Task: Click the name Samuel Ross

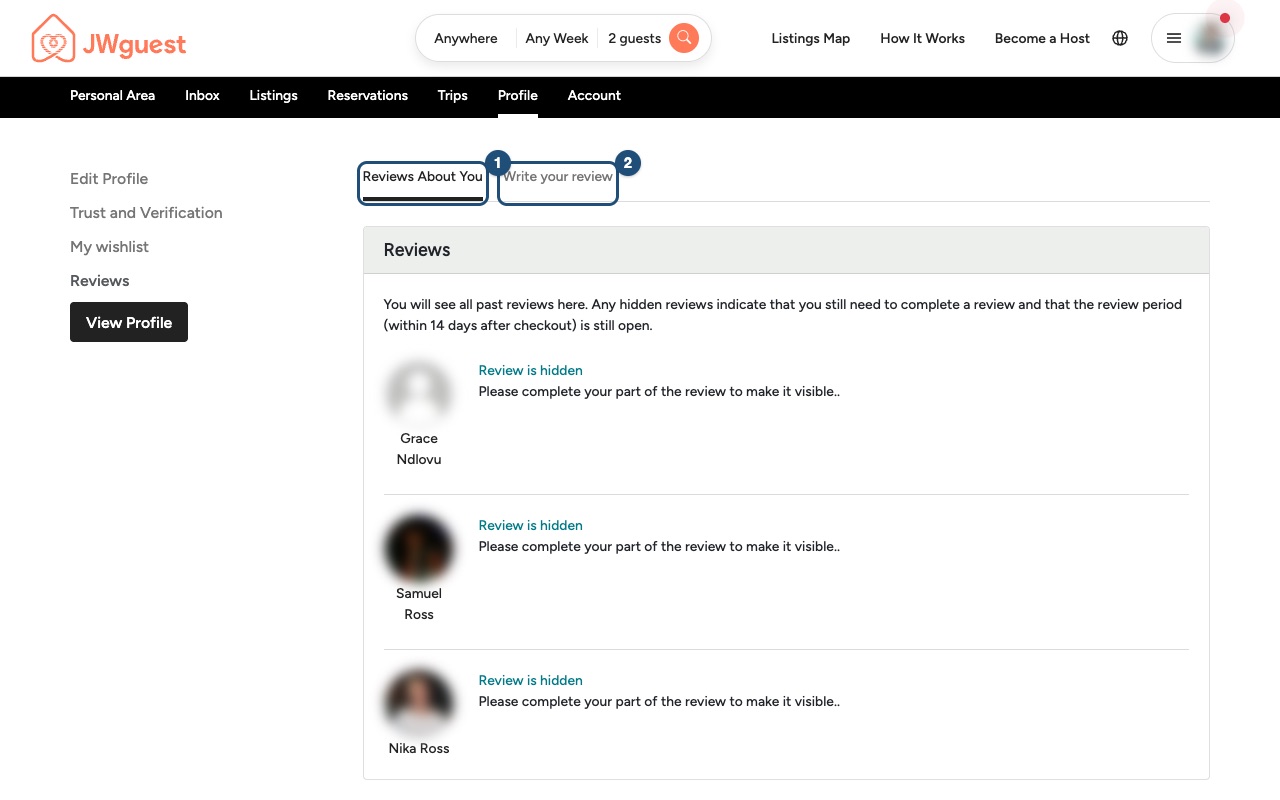Action: [419, 604]
